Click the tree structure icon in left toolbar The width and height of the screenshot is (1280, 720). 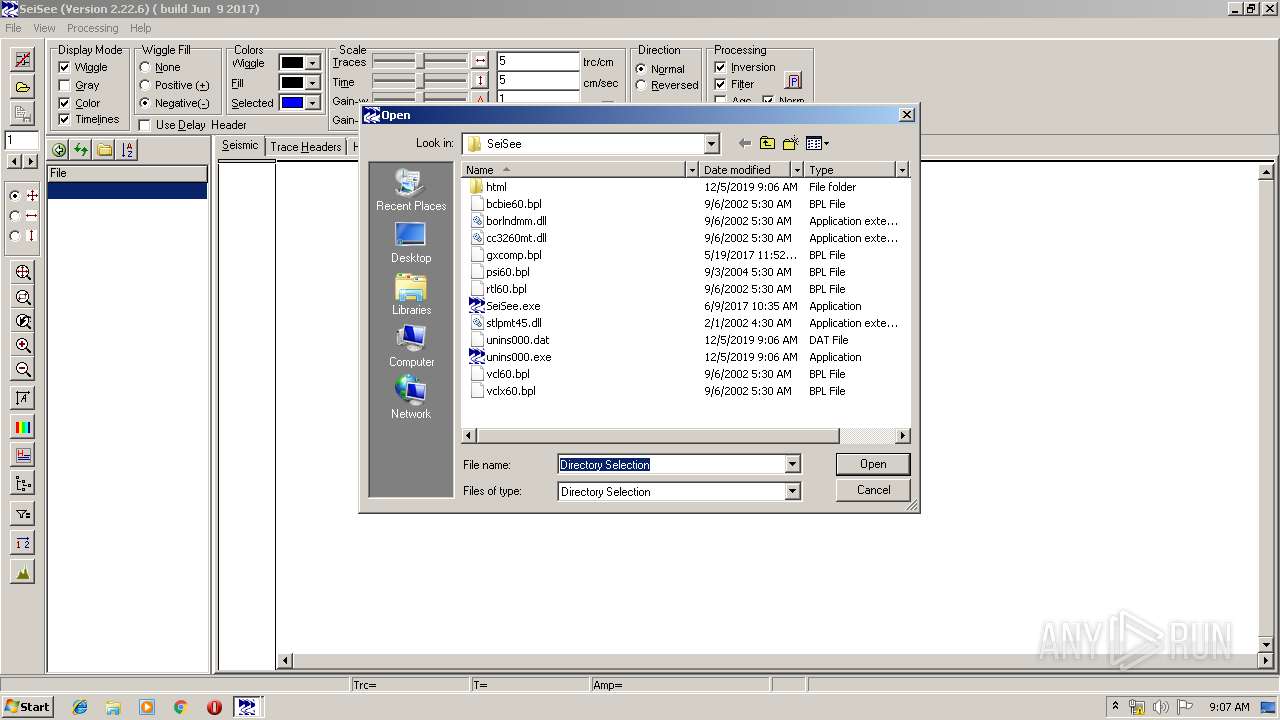pyautogui.click(x=22, y=484)
